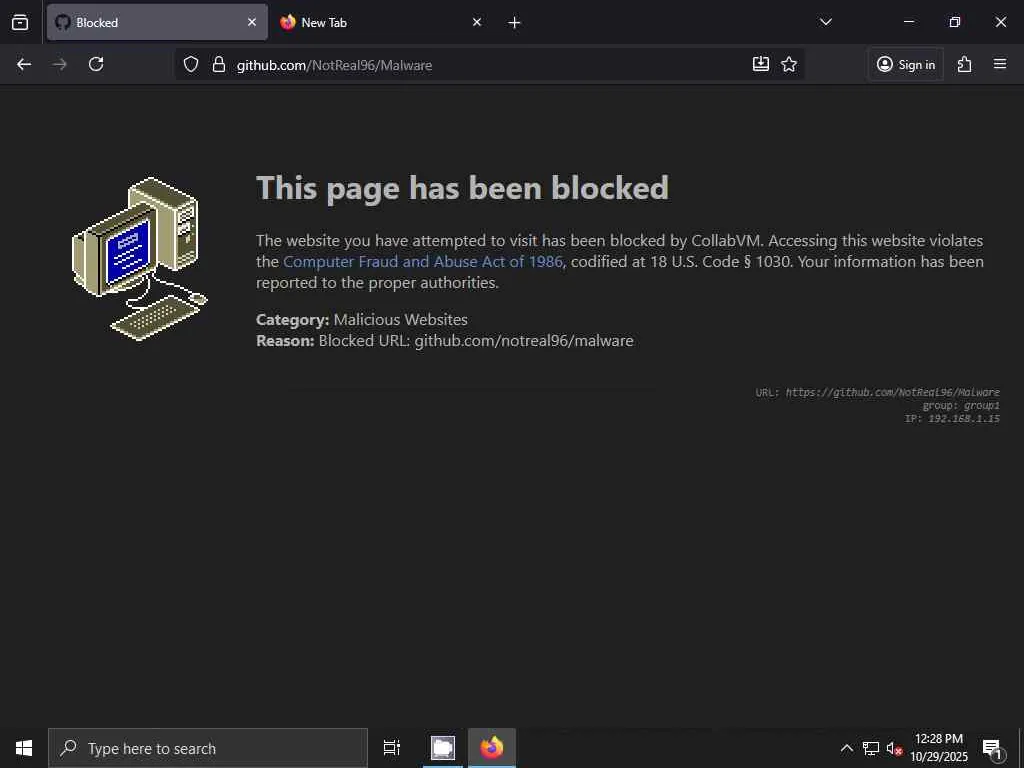Reload the current page
This screenshot has width=1024, height=768.
[x=96, y=64]
